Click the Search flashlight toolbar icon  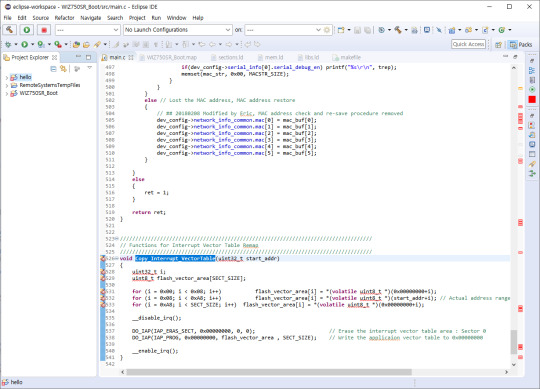pos(97,44)
